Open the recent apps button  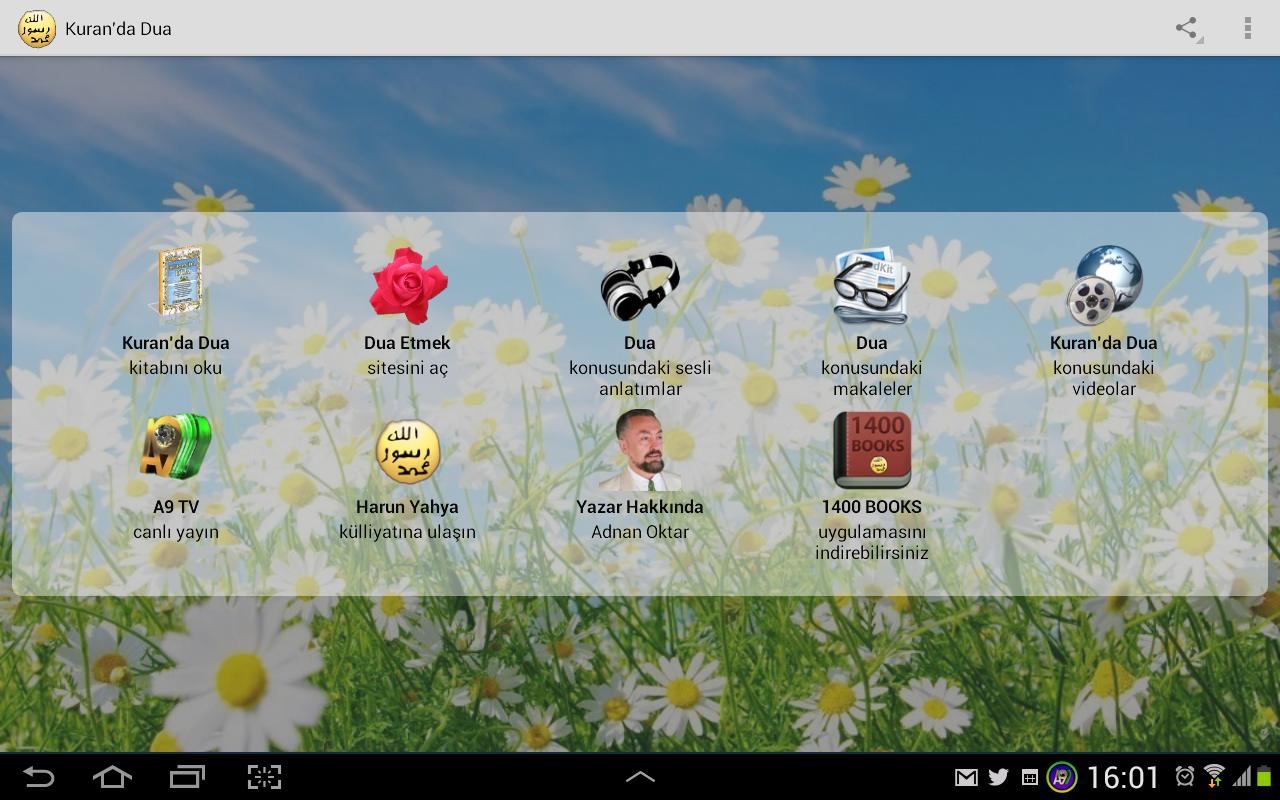point(187,777)
